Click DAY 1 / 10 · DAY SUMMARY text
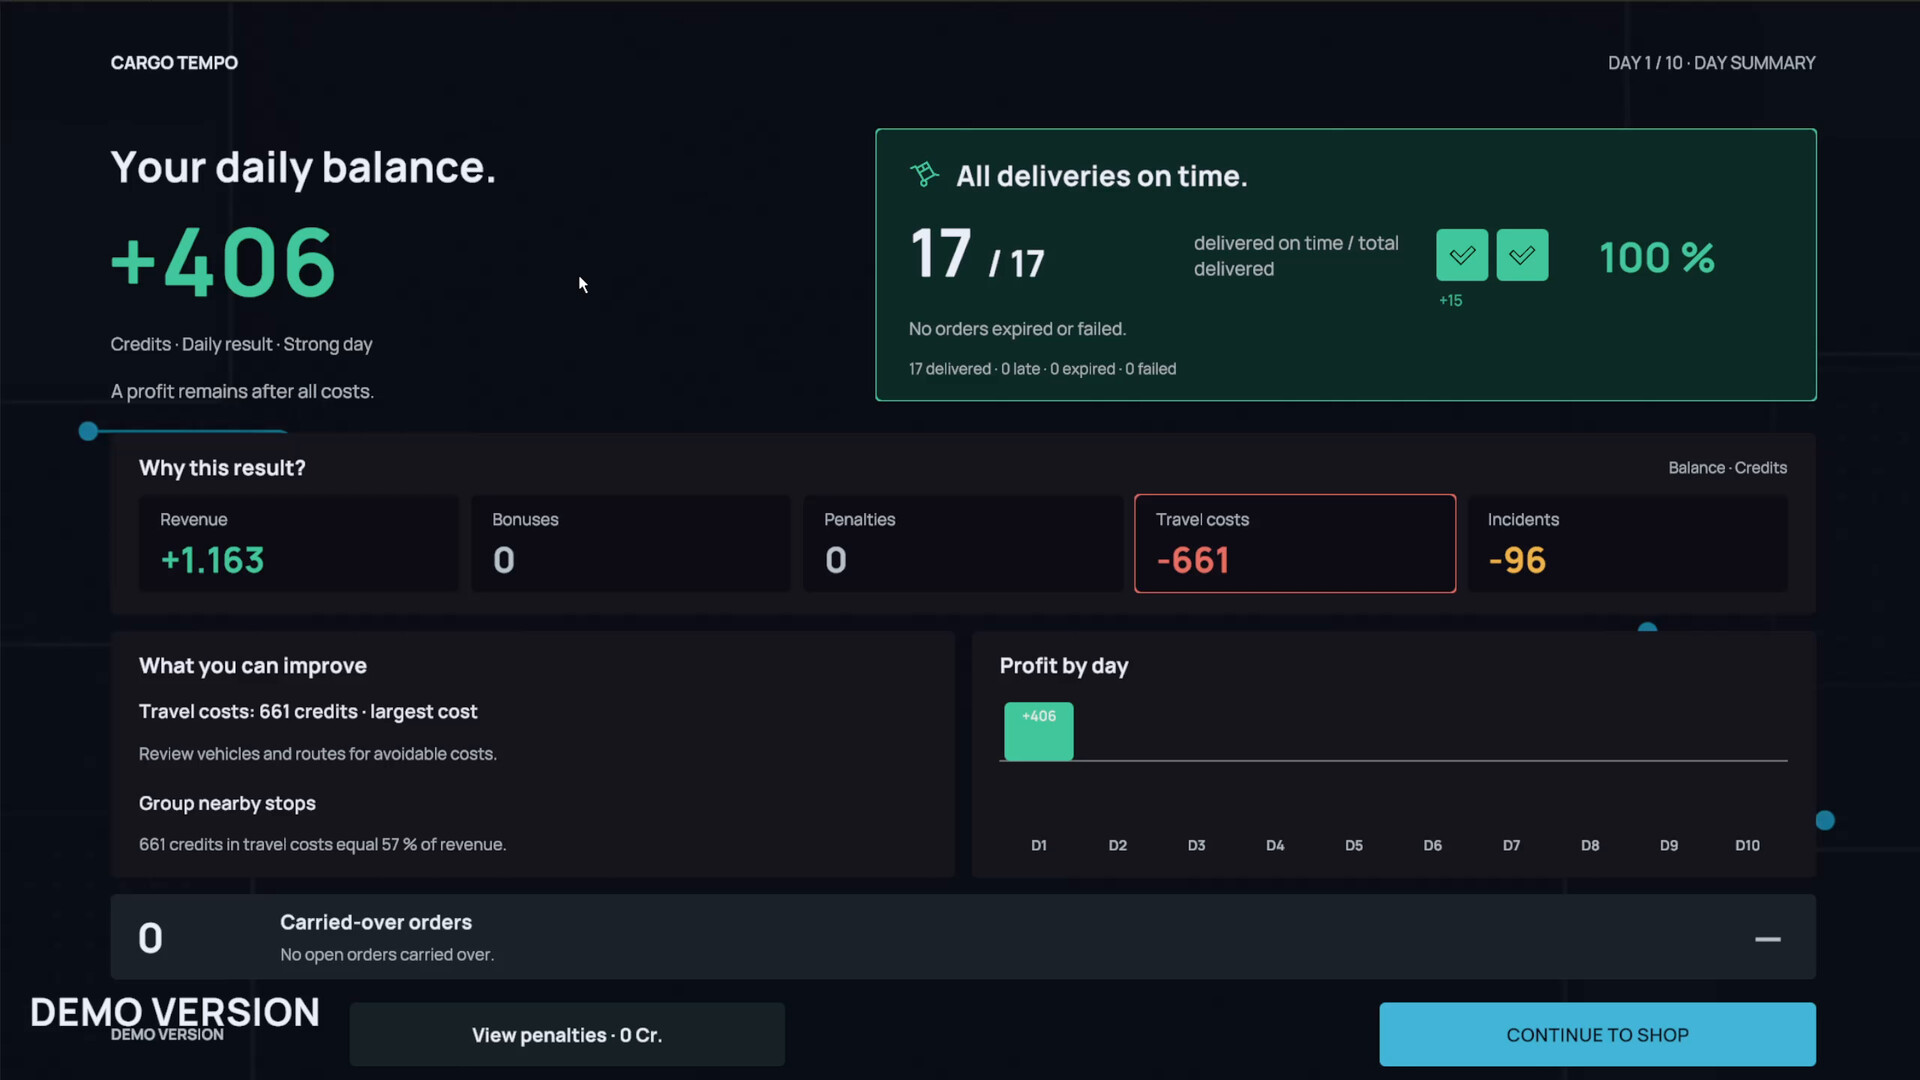 pos(1711,62)
